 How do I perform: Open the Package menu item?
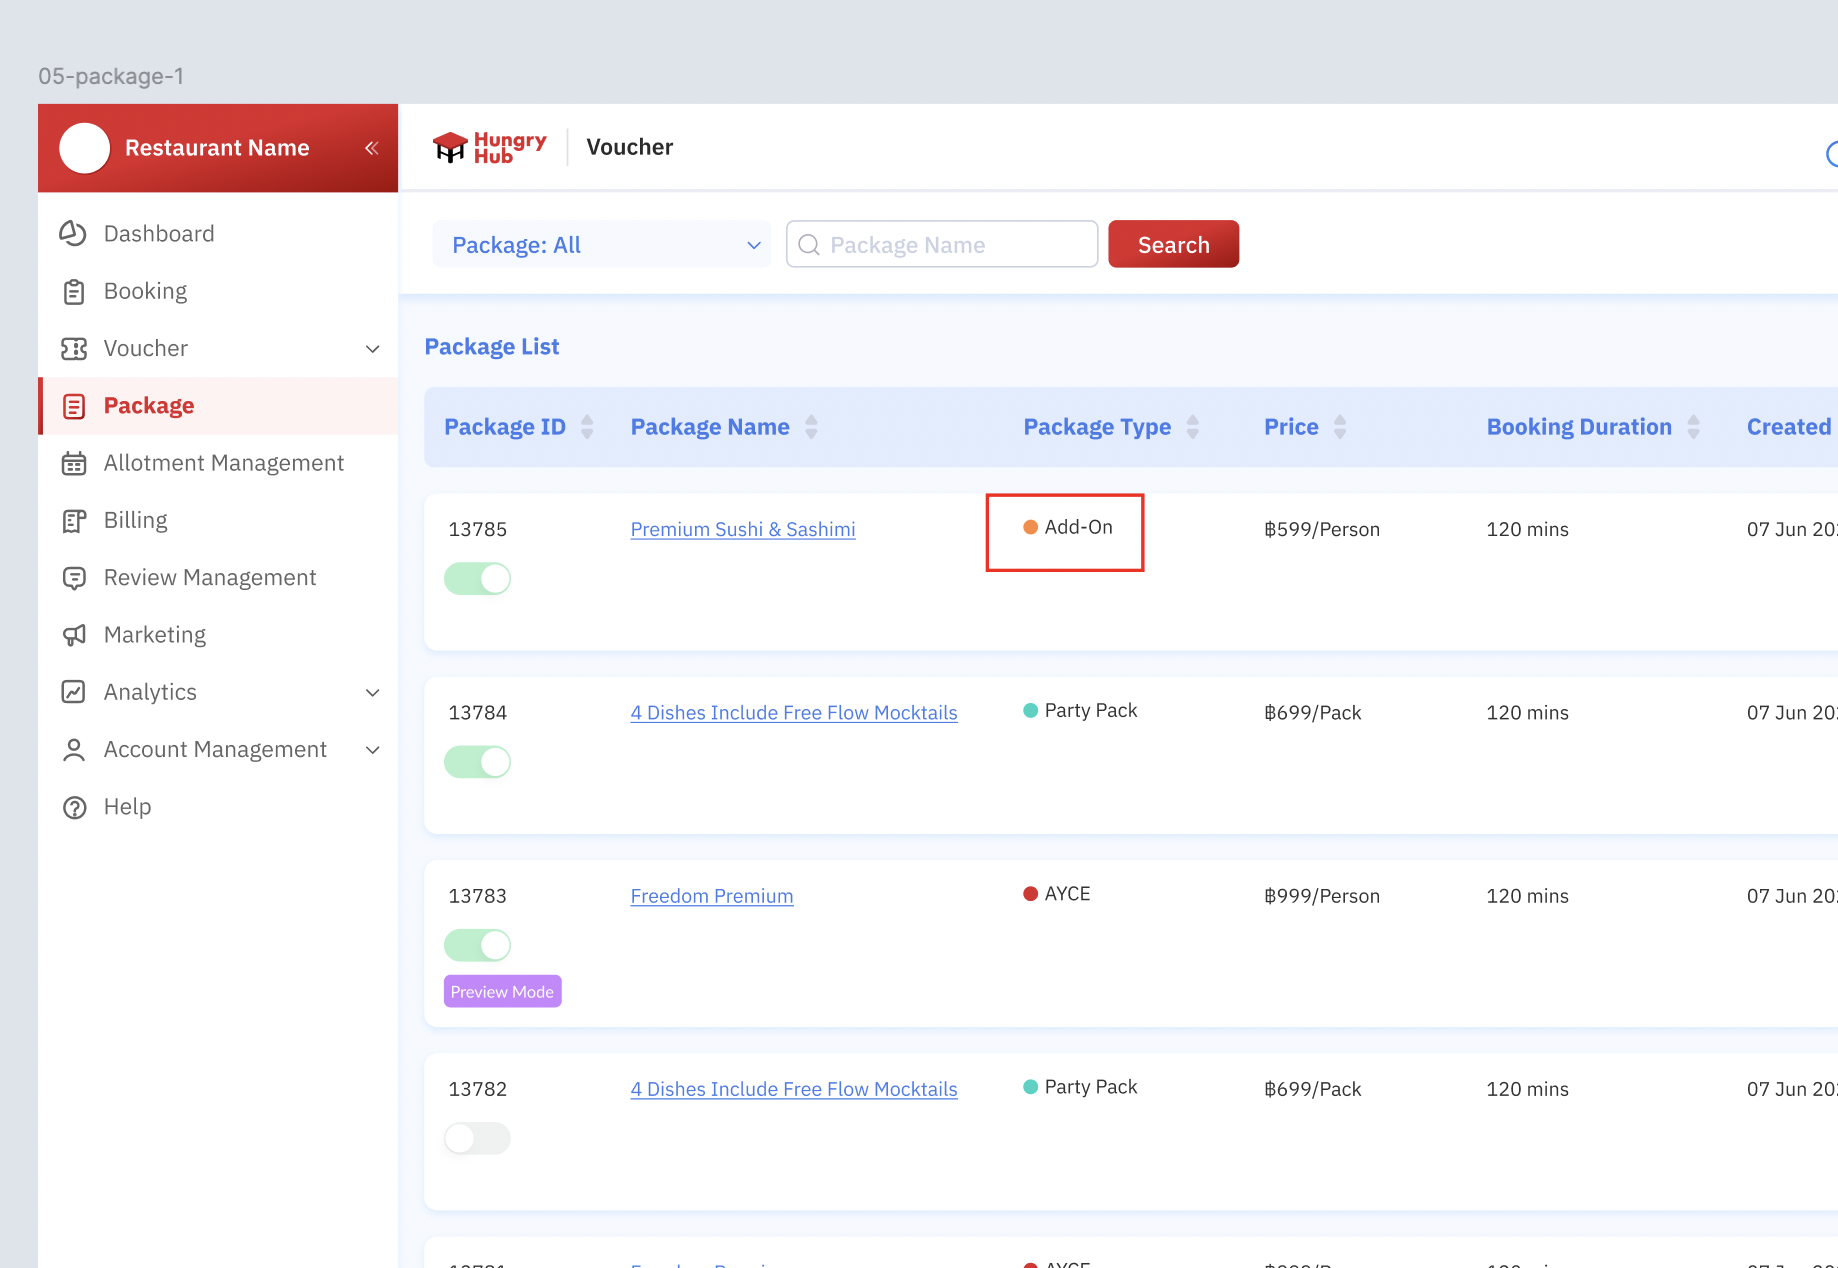[x=149, y=406]
